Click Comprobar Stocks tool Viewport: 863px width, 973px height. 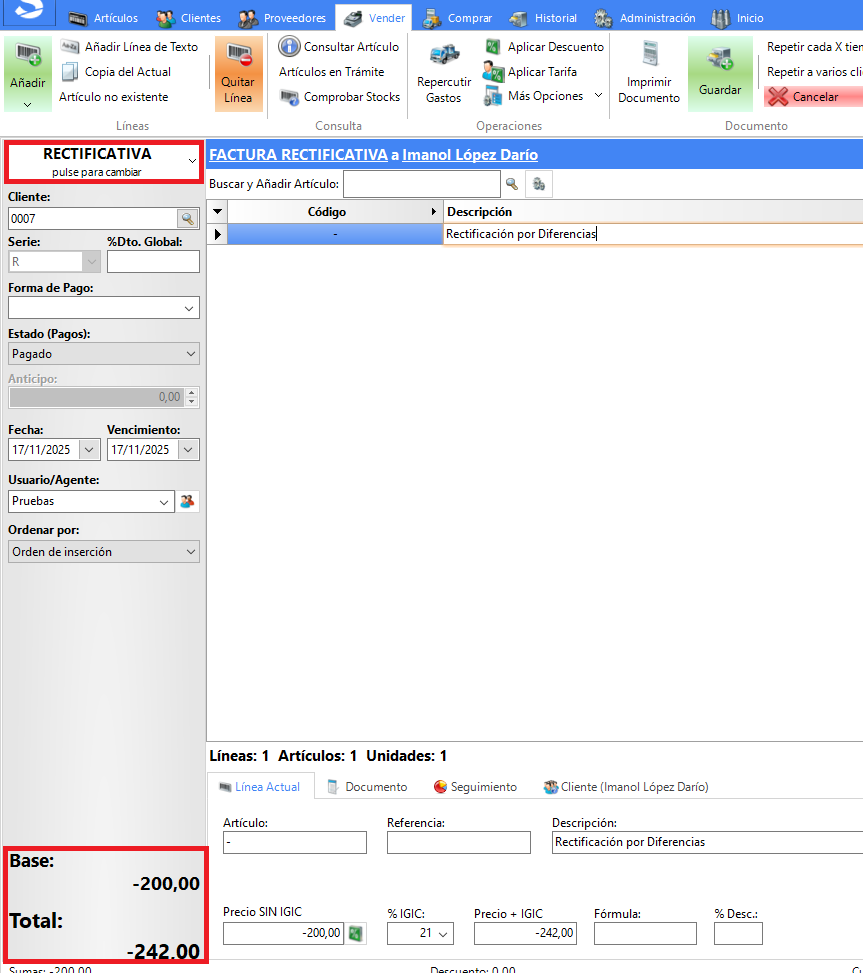[x=289, y=97]
